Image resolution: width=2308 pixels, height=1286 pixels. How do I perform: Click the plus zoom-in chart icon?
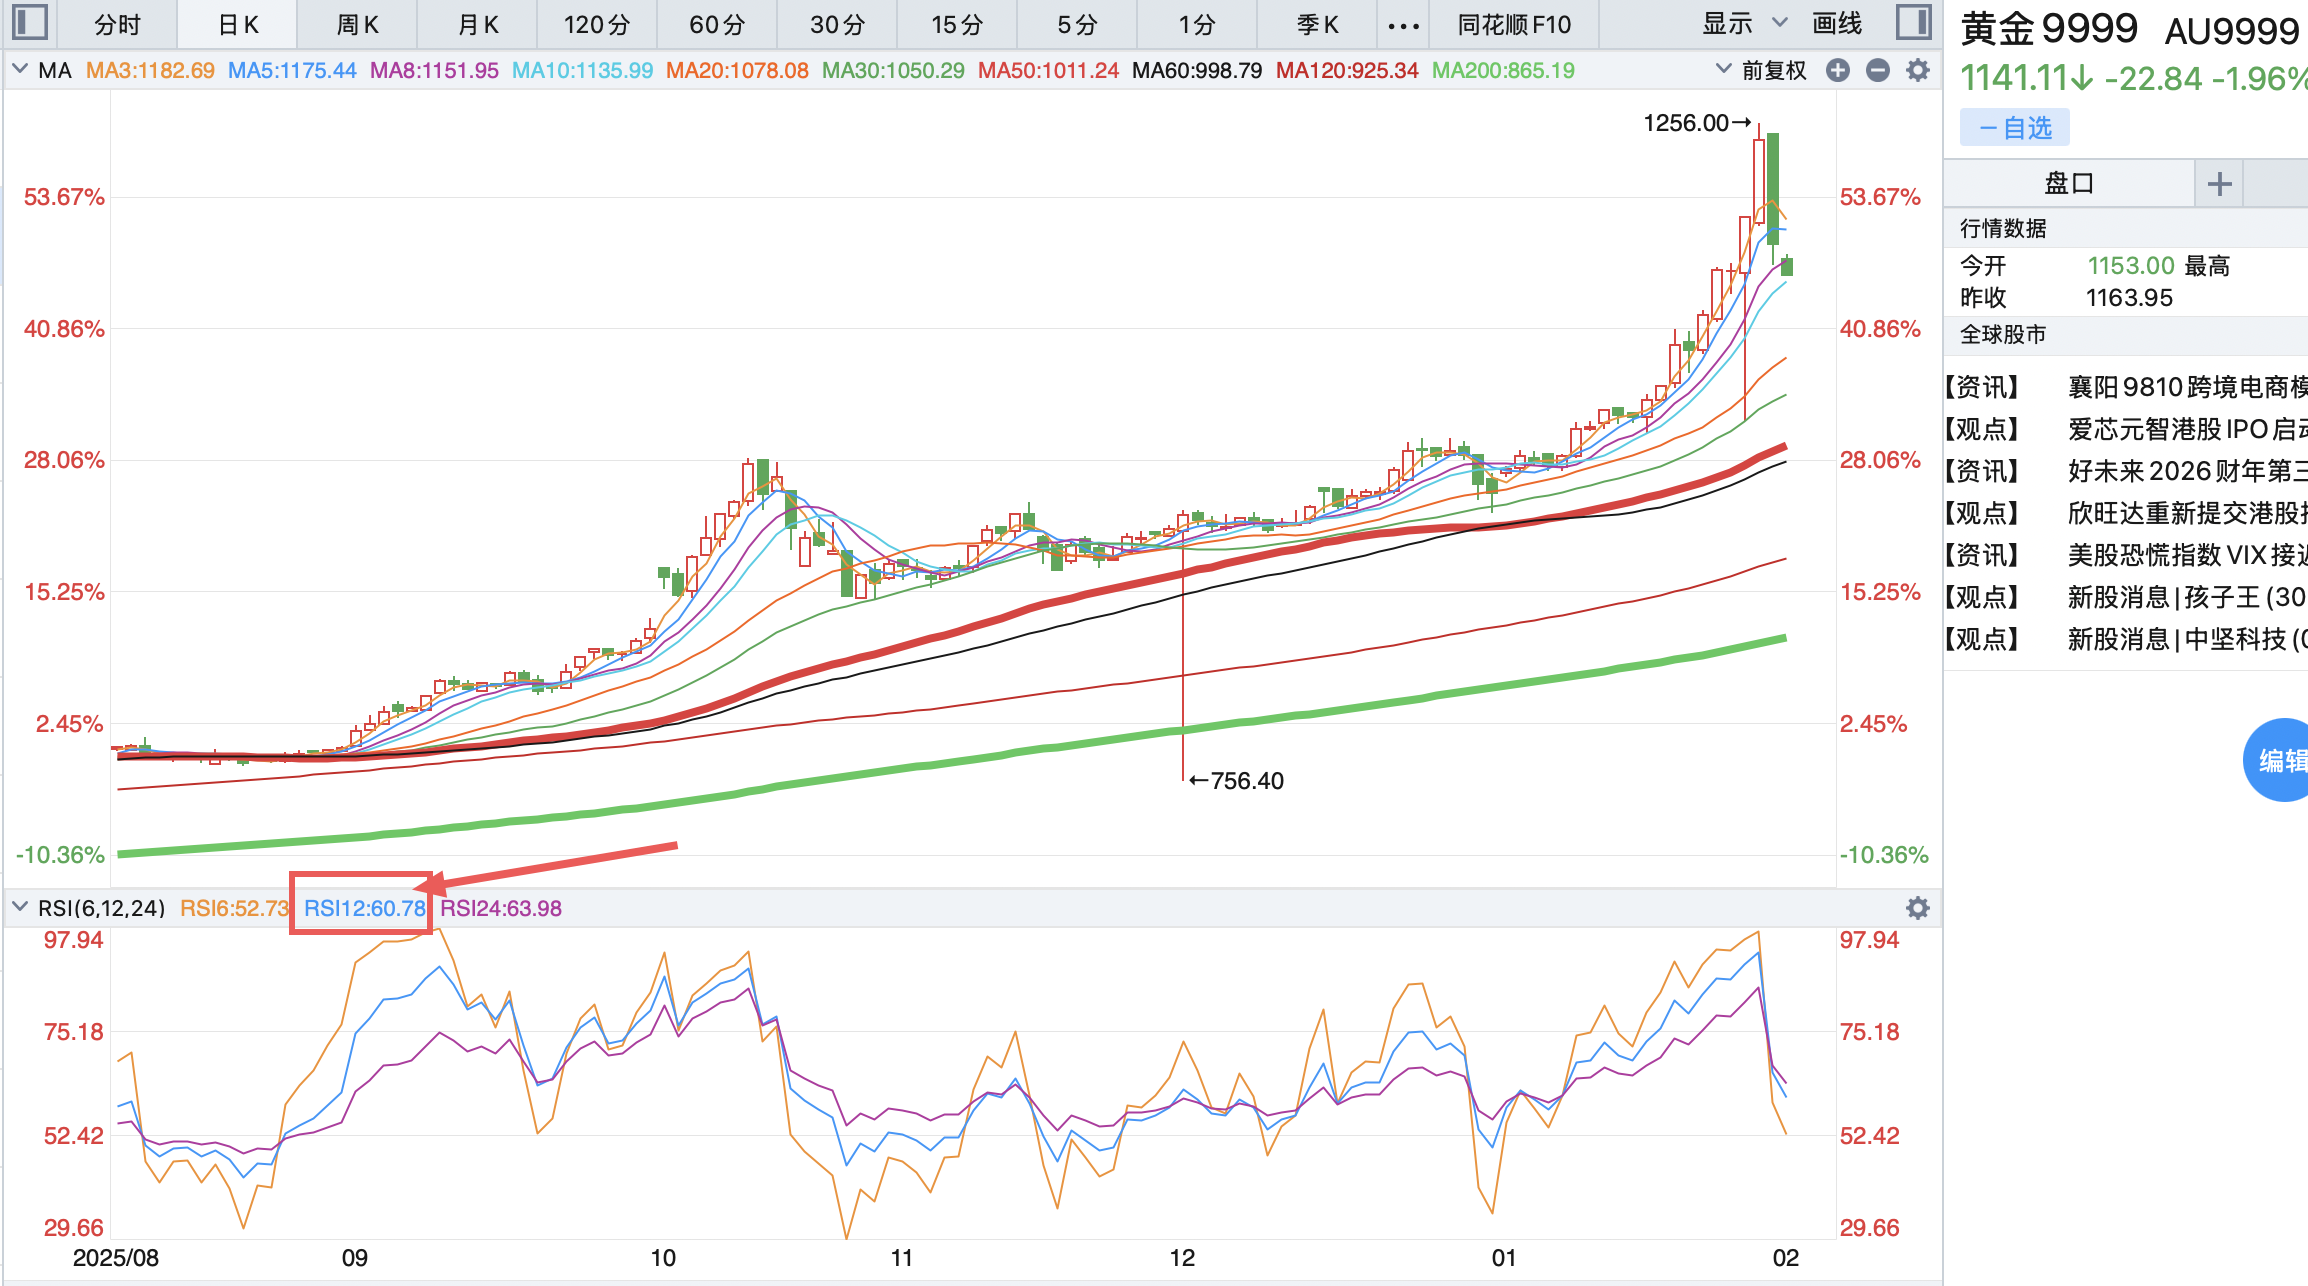click(1837, 70)
